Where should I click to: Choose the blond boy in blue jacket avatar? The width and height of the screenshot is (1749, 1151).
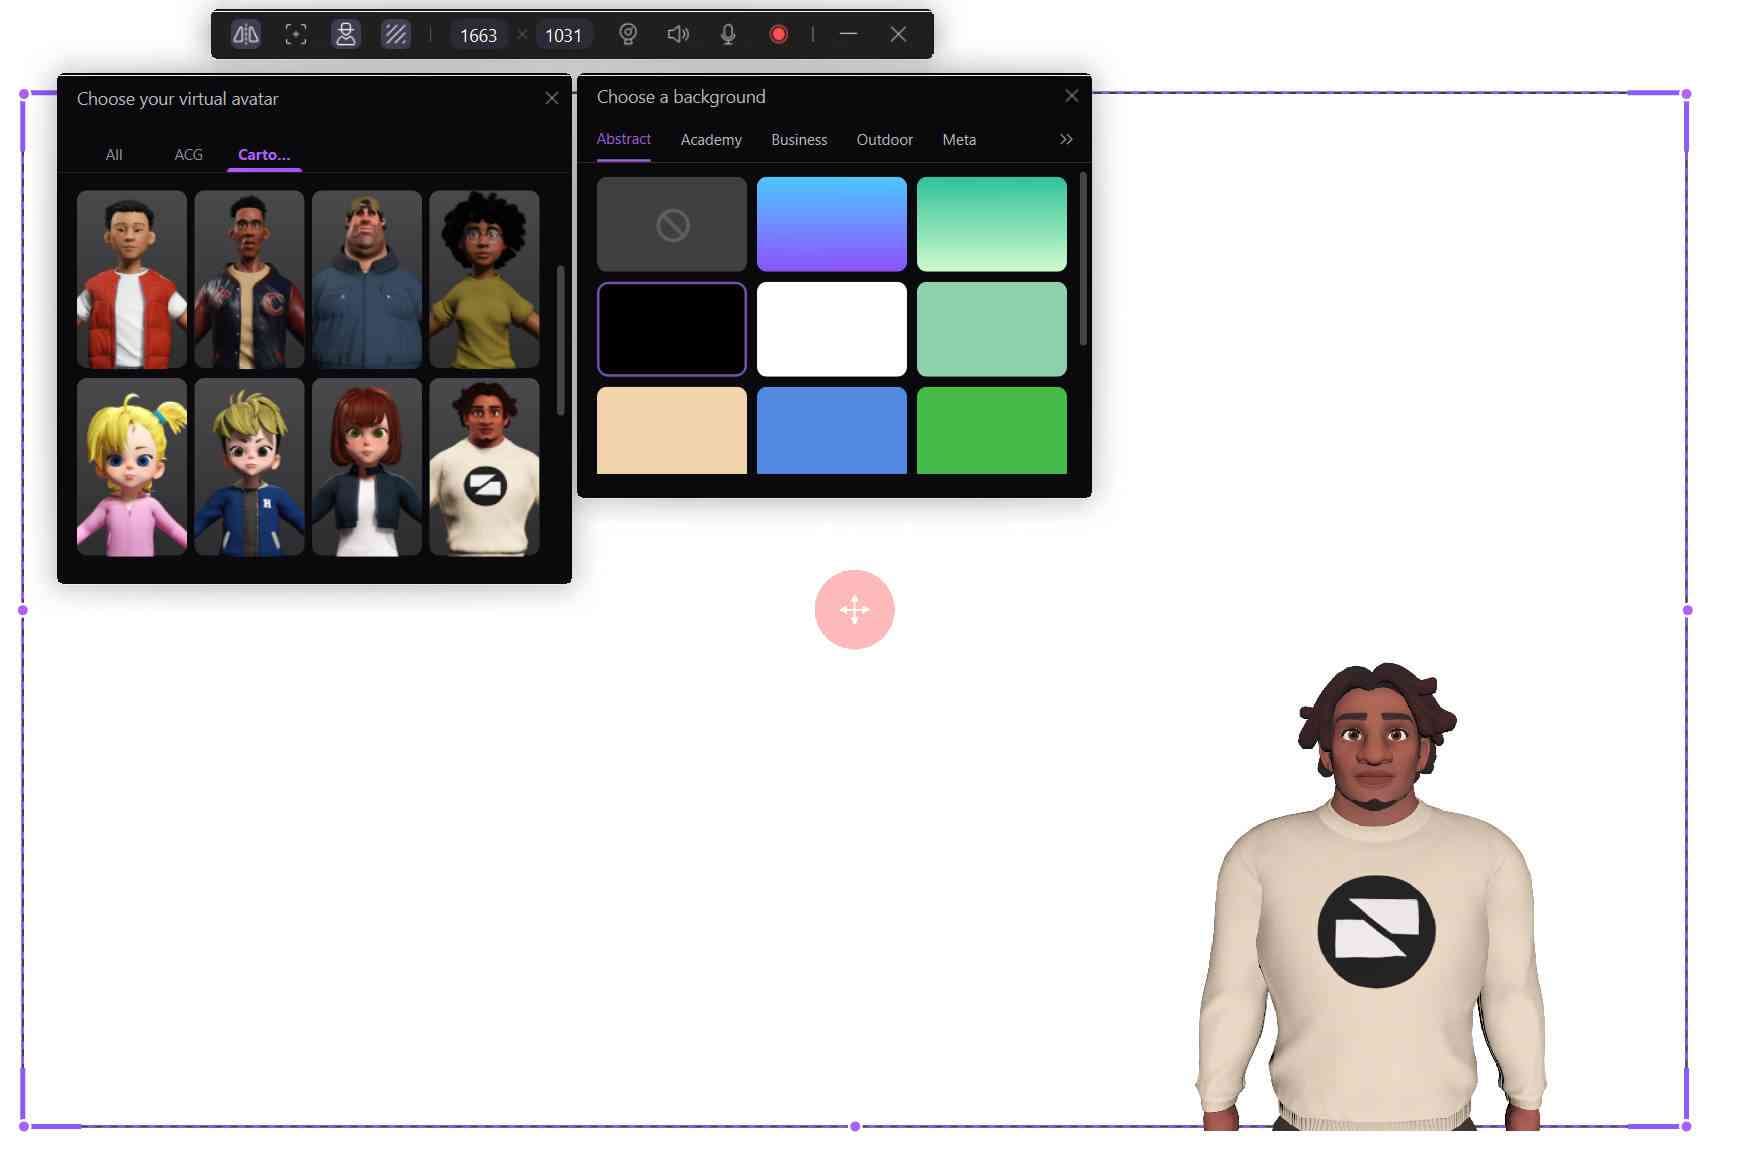point(249,467)
